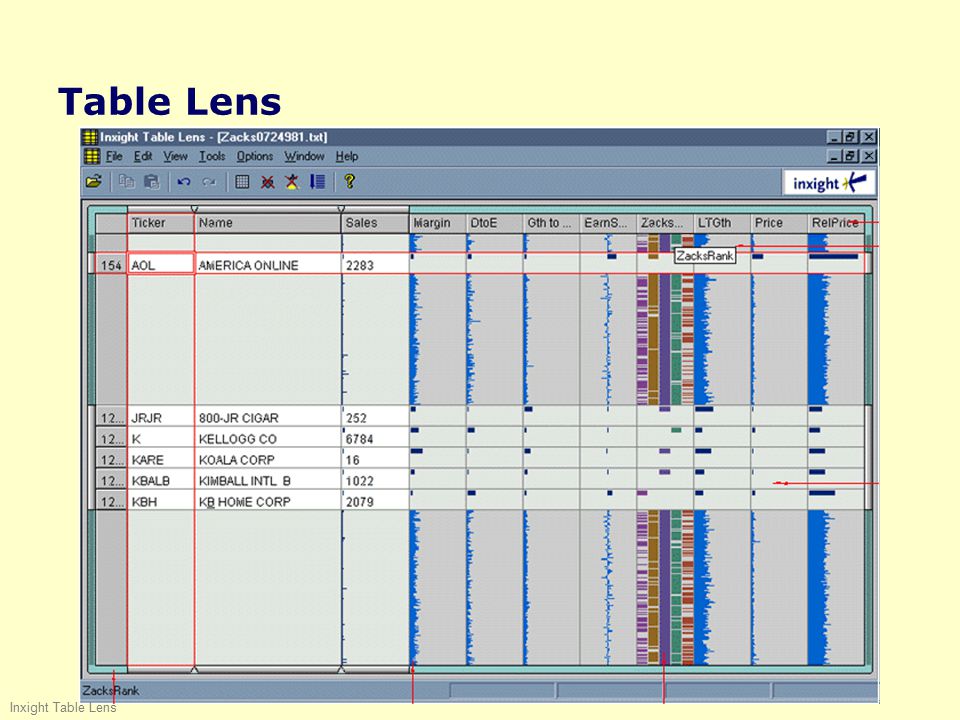Click the 'Zacks...' column header

tap(665, 223)
